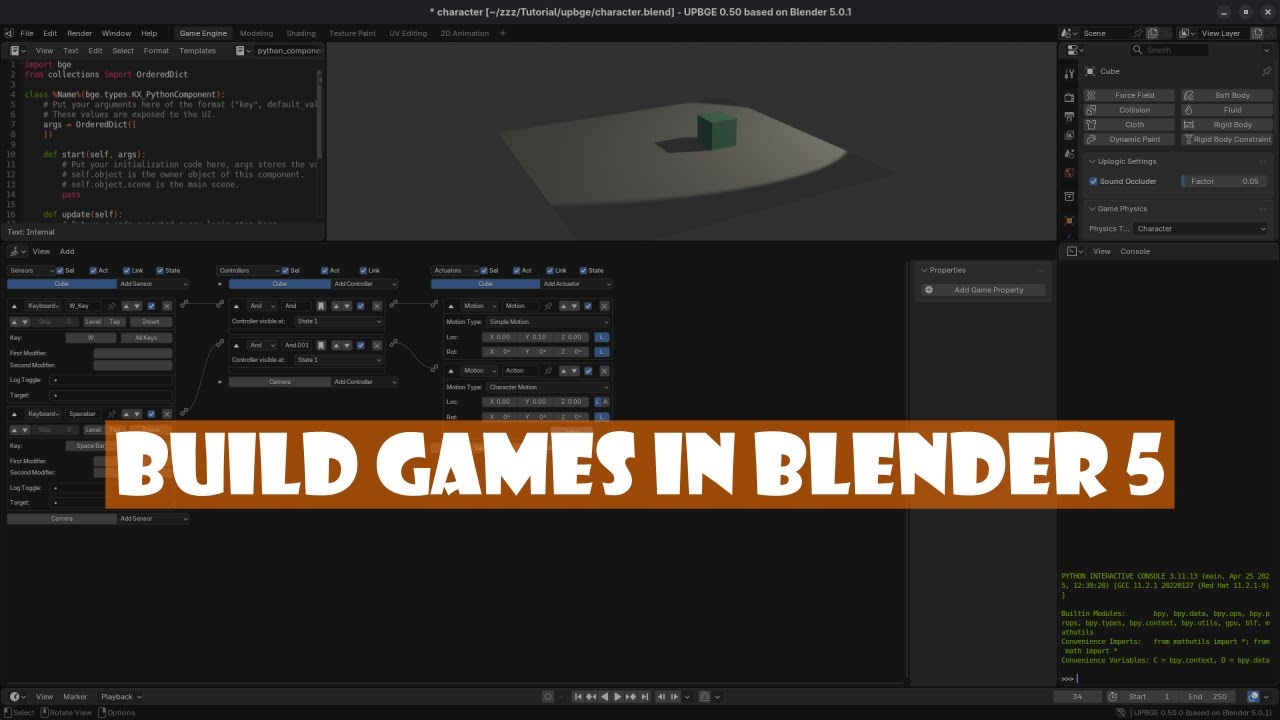Remove the Motion actuator named Motion

pyautogui.click(x=604, y=306)
